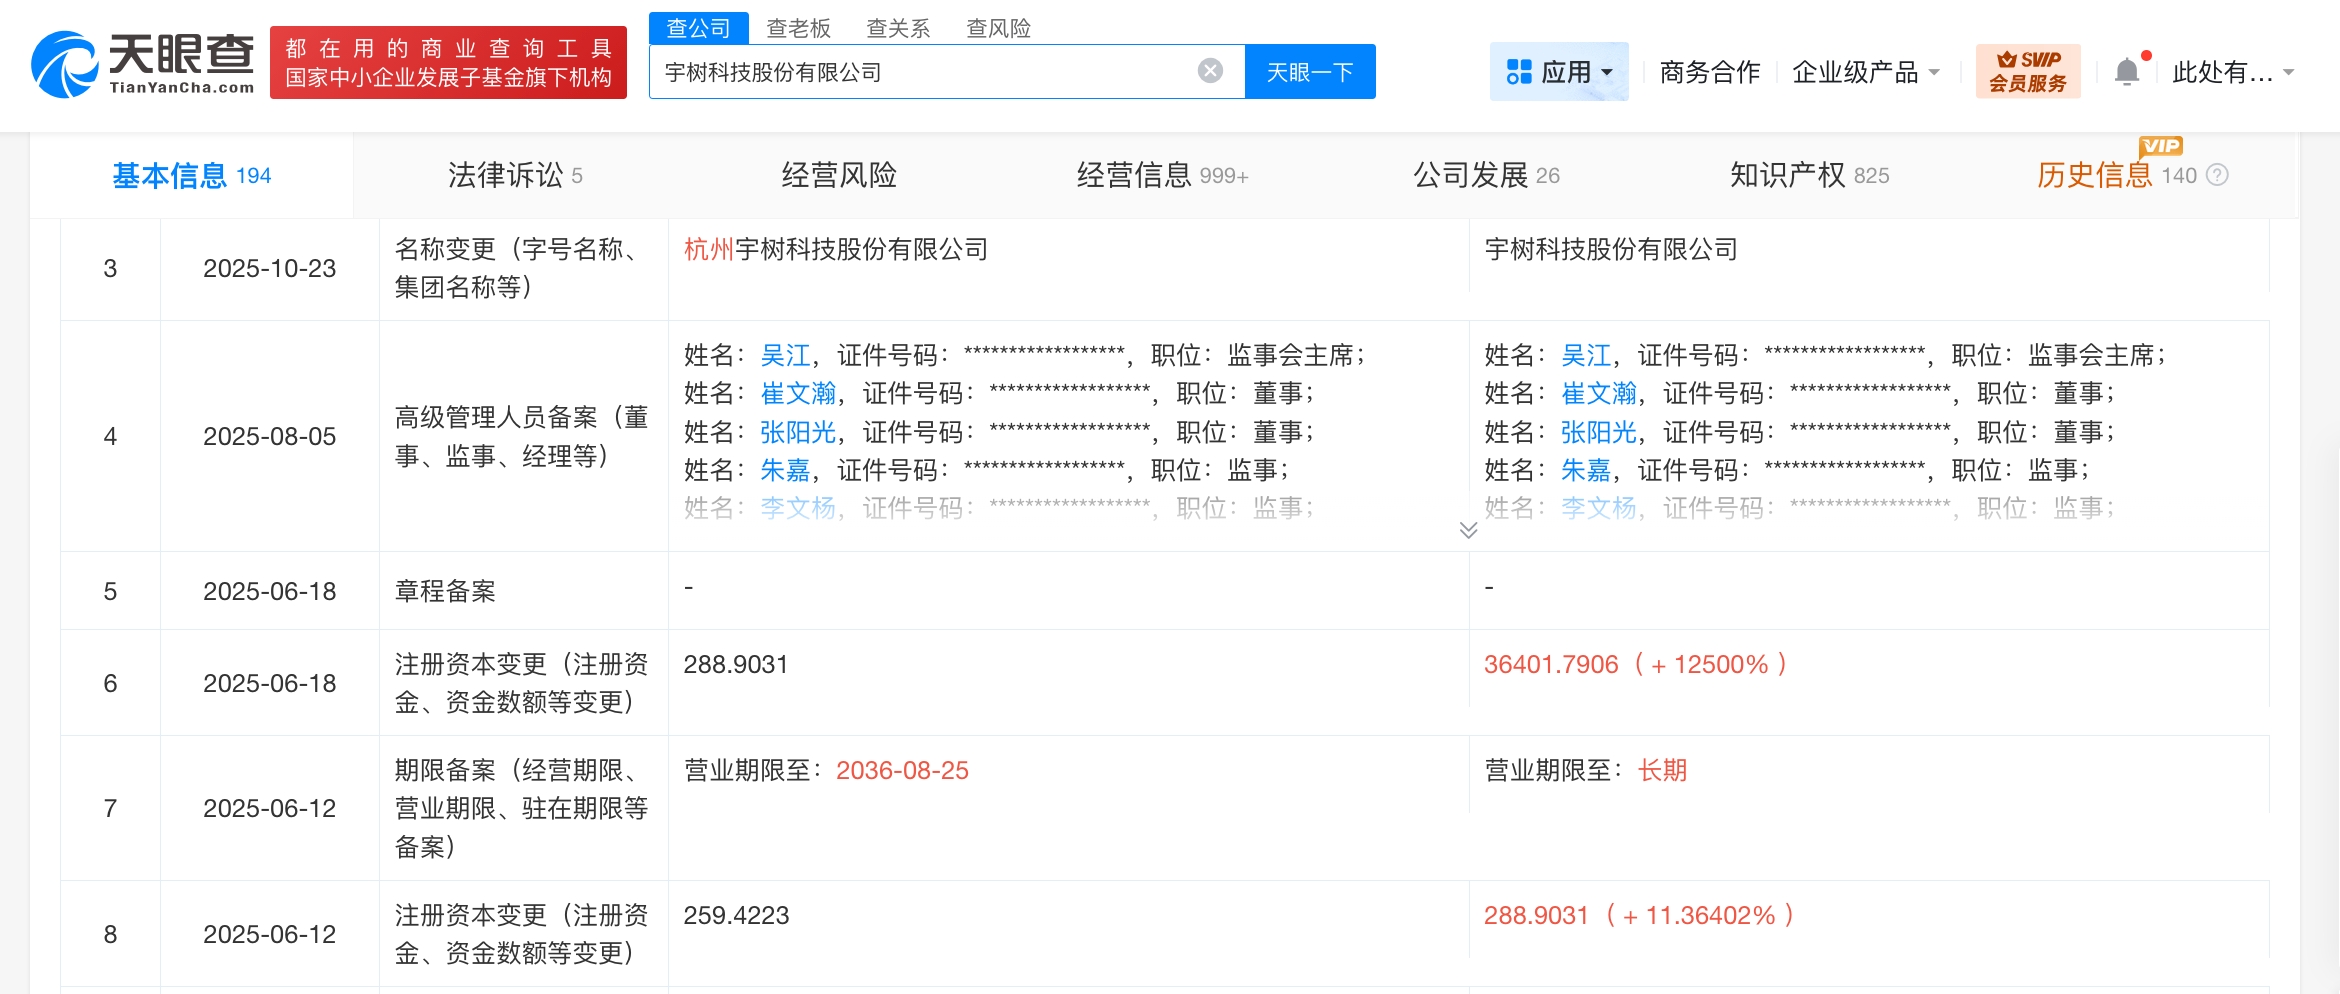Click 名称变更 change item in row 3
Image resolution: width=2340 pixels, height=994 pixels.
click(520, 268)
